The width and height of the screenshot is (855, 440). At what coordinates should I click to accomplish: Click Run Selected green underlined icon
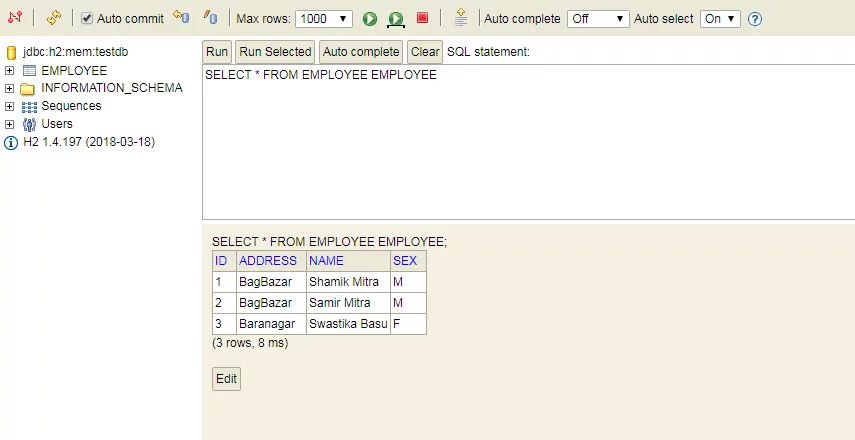click(x=396, y=19)
